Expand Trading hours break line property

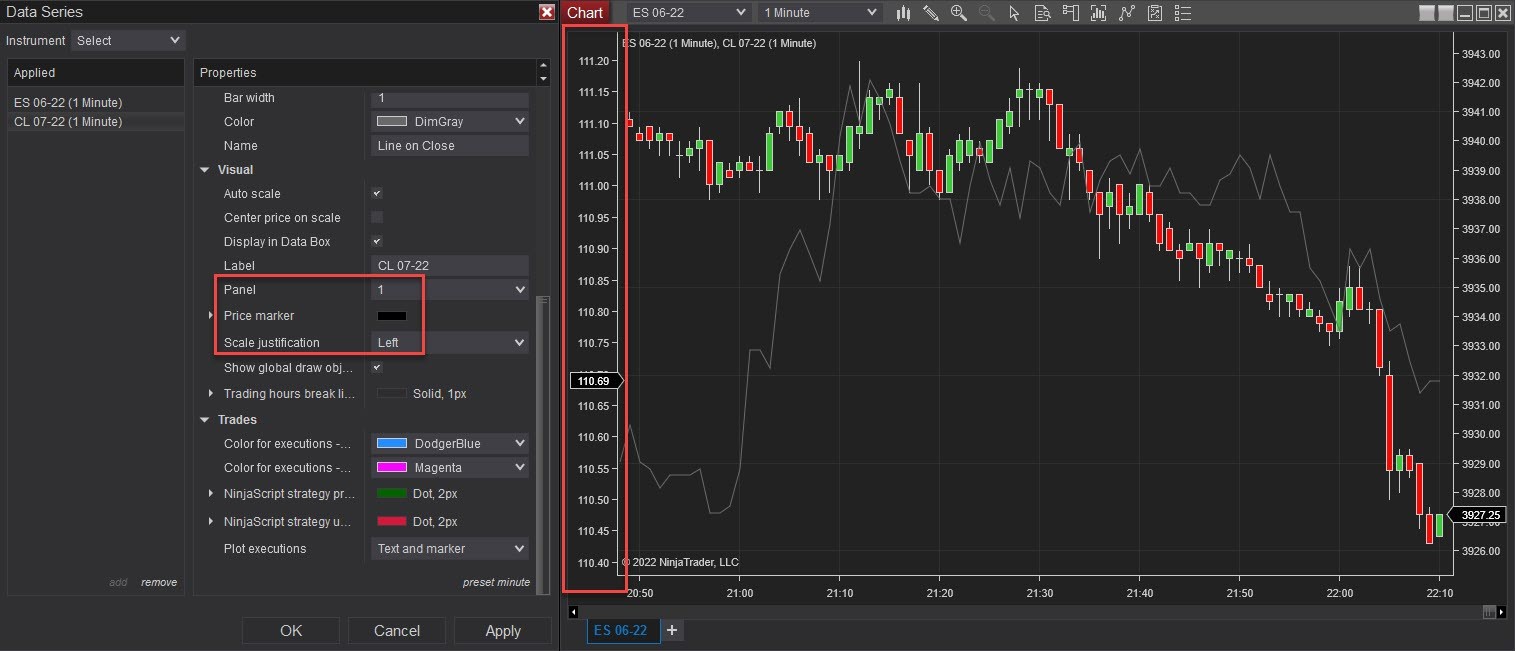tap(211, 393)
